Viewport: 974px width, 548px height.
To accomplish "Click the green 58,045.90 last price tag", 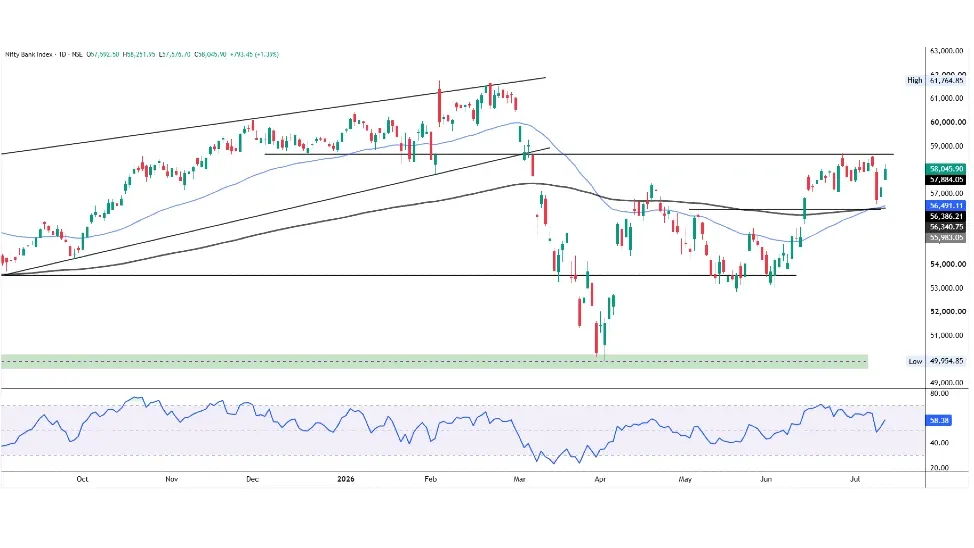I will (x=946, y=169).
